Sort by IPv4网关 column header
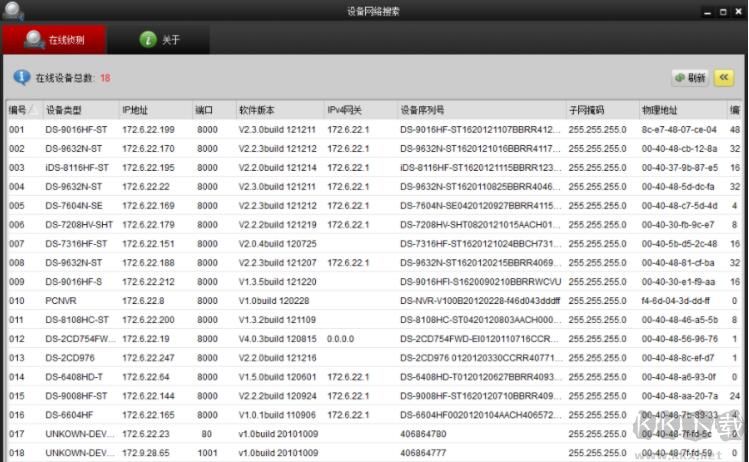The width and height of the screenshot is (749, 462). 361,110
